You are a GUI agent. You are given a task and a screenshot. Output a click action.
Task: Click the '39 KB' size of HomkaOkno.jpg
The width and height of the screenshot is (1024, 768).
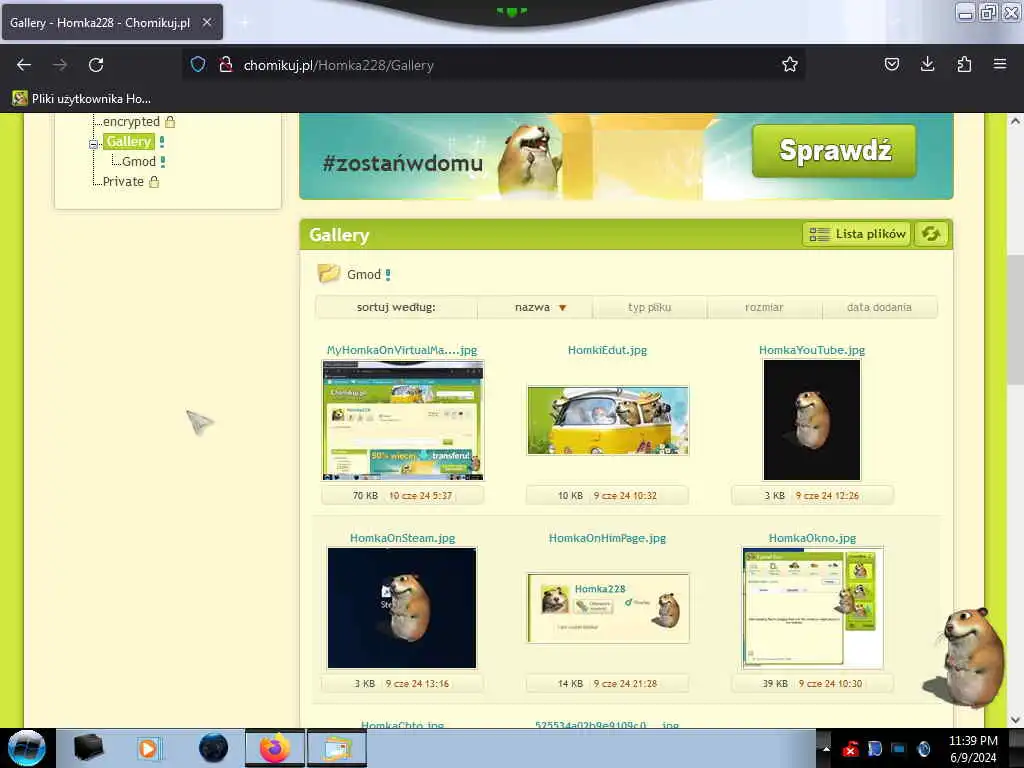coord(775,684)
